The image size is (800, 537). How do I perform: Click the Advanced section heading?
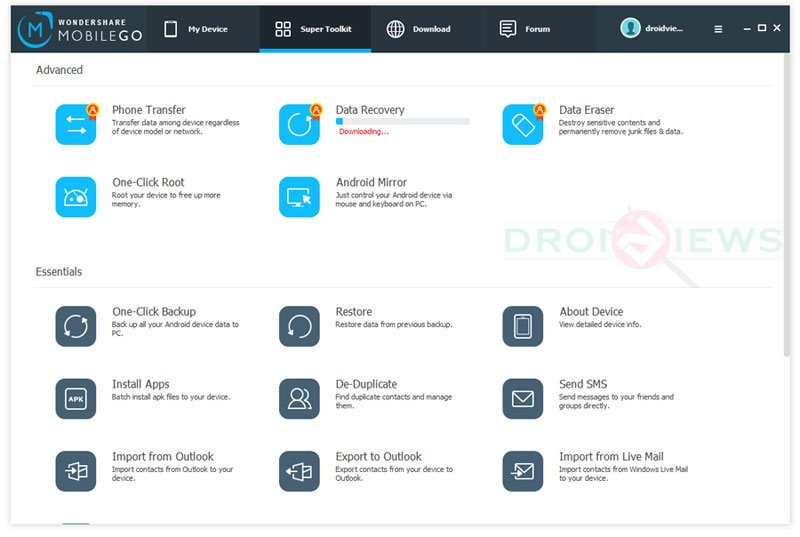coord(59,70)
